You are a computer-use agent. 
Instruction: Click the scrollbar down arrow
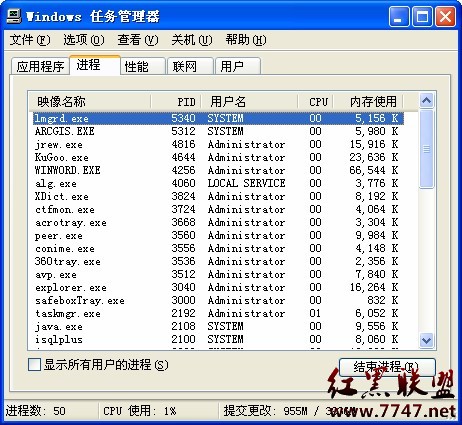coord(427,340)
